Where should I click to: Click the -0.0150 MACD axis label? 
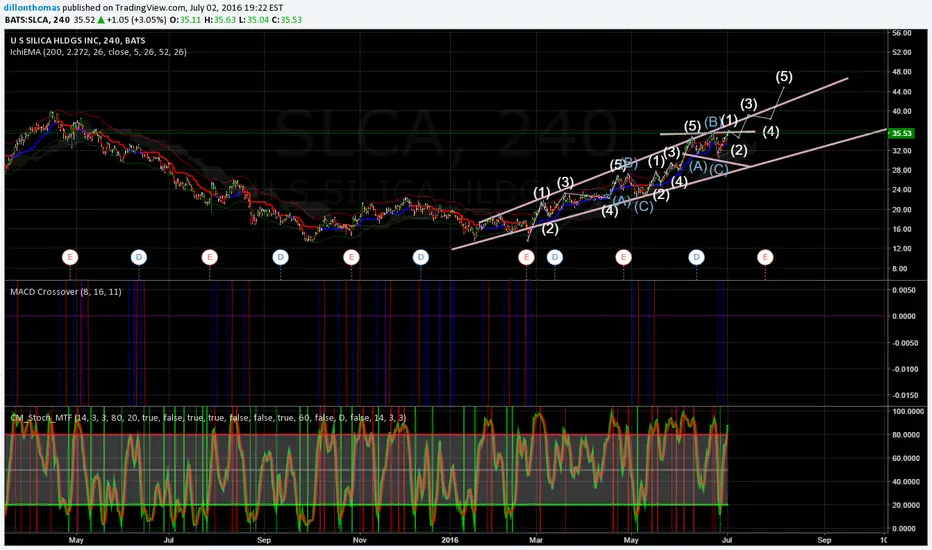coord(903,395)
